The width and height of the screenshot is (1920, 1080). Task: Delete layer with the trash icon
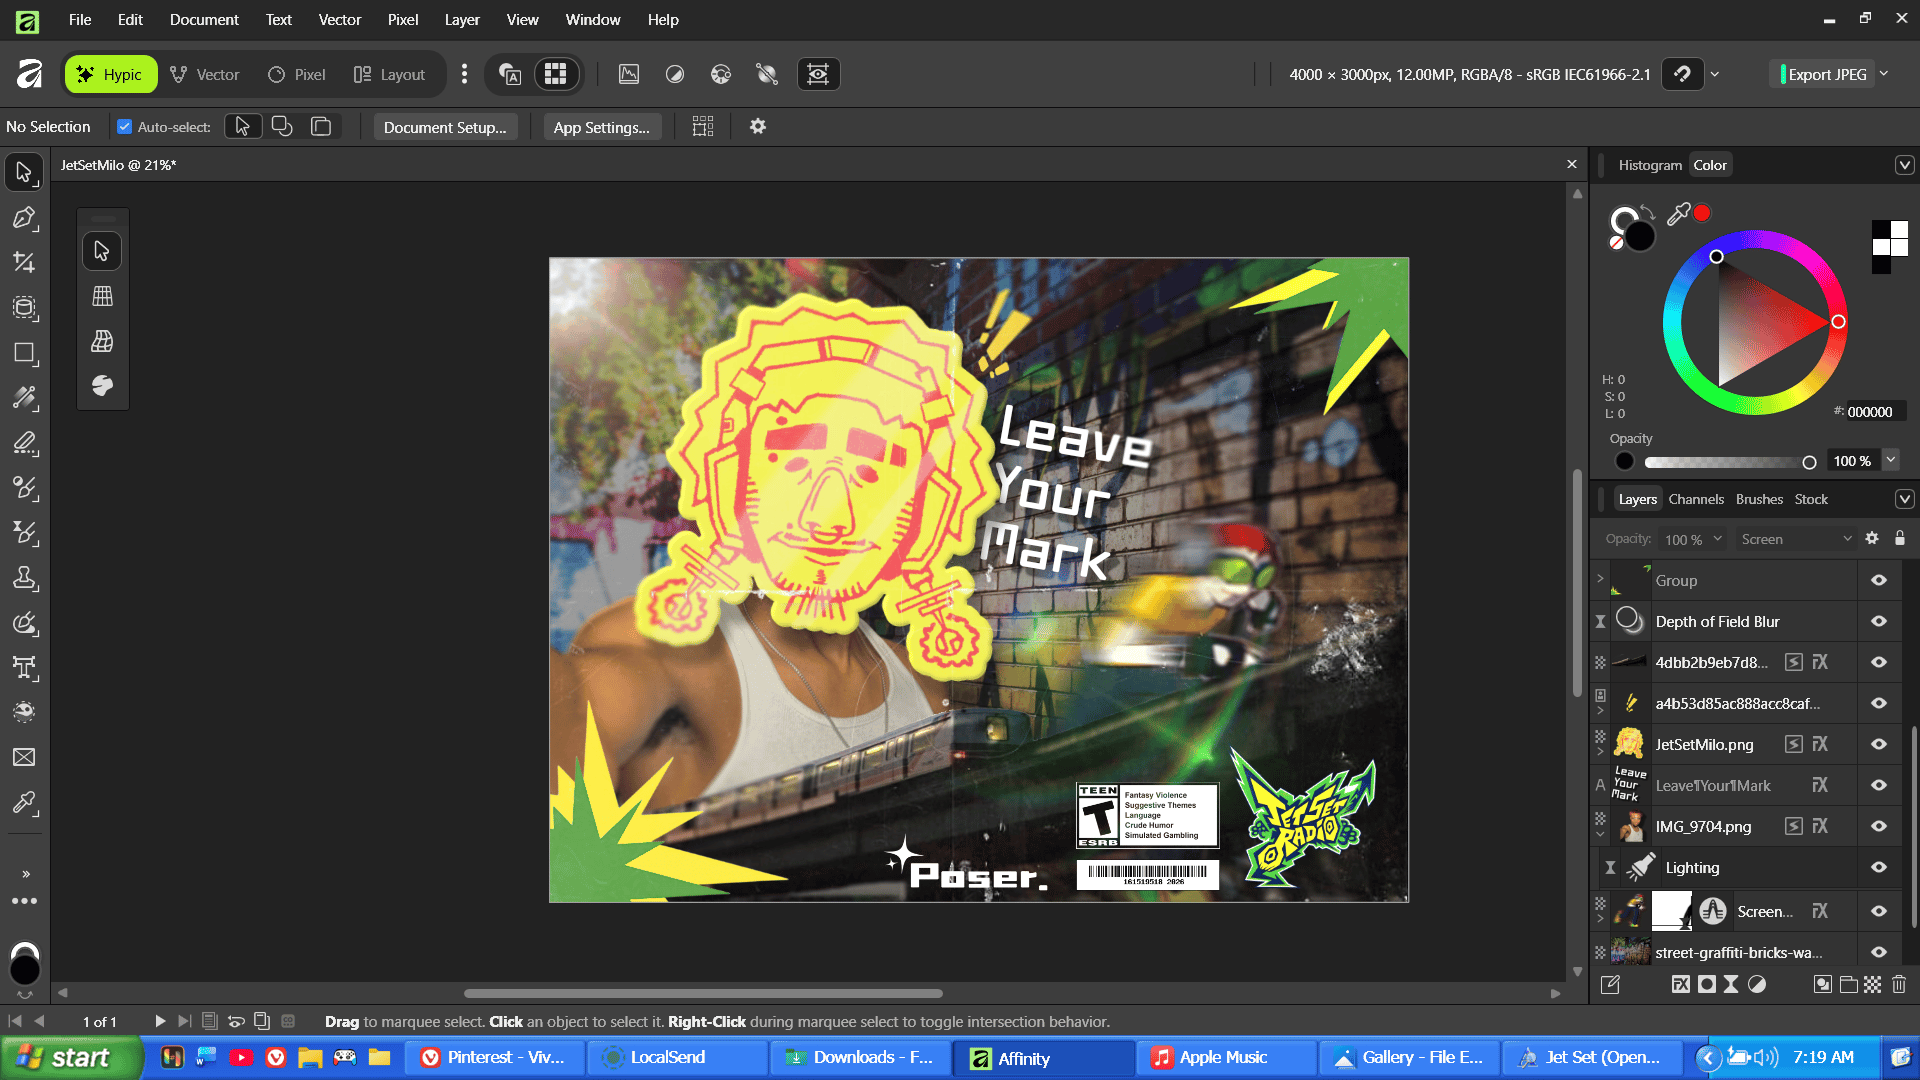tap(1899, 985)
